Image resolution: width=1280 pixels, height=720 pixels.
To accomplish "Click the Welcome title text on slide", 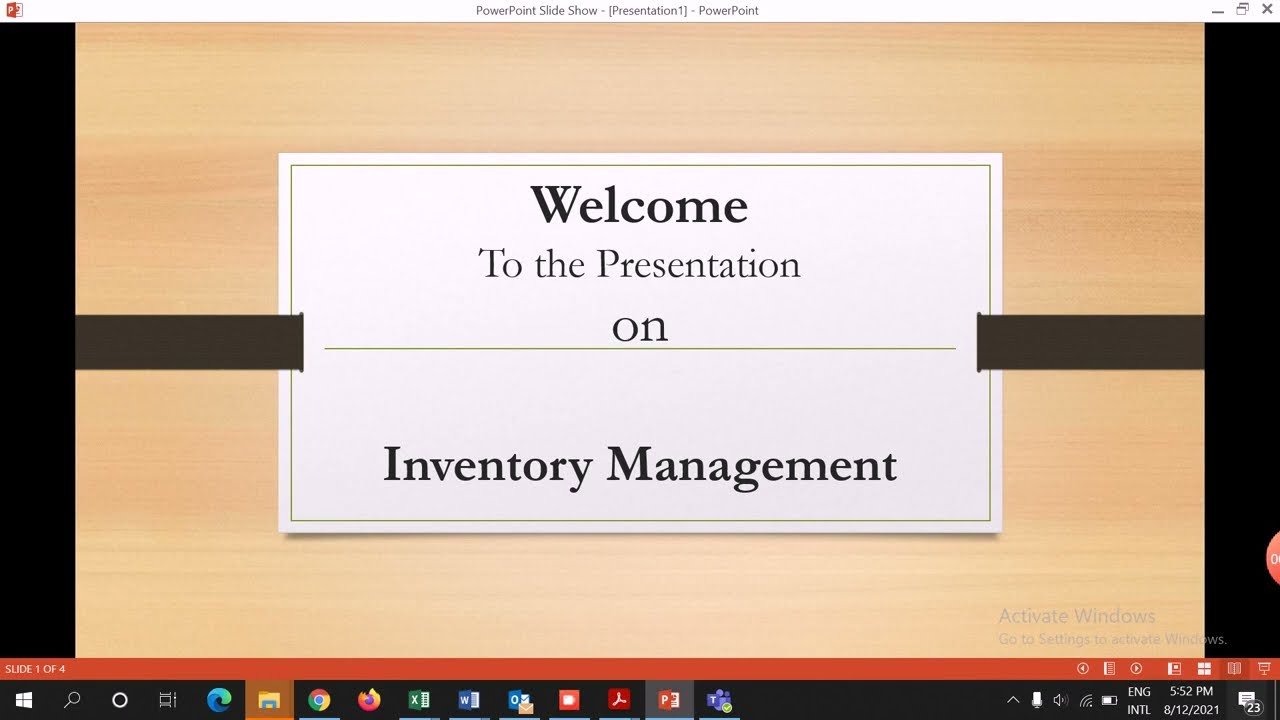I will [x=639, y=205].
